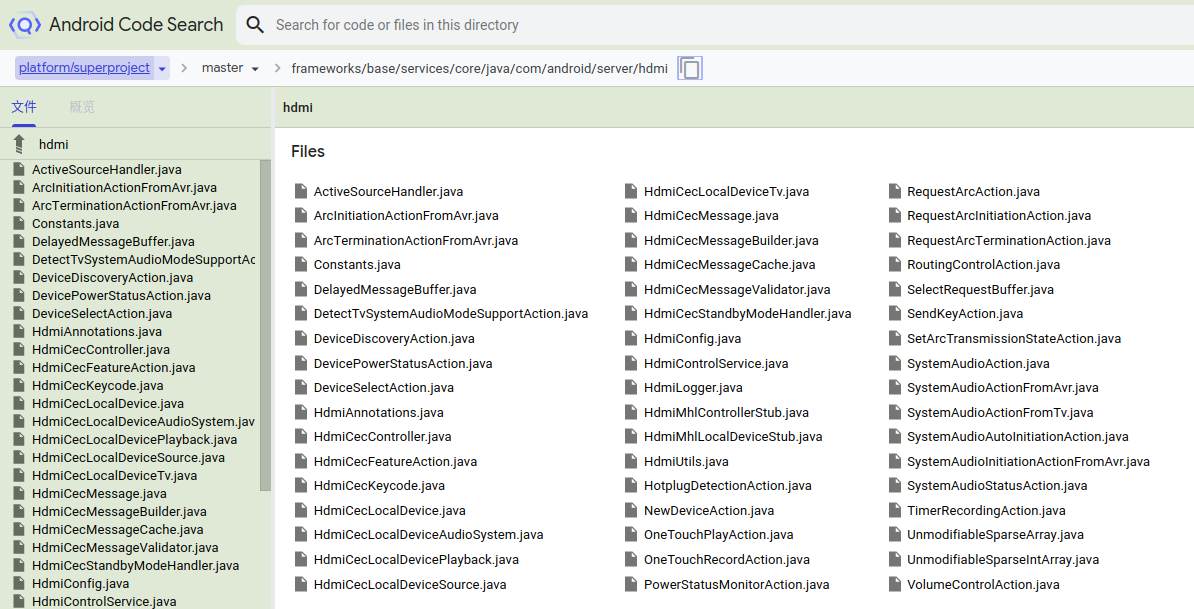Select DeviceSelectAction.java in the sidebar tree
1194x609 pixels.
(101, 314)
